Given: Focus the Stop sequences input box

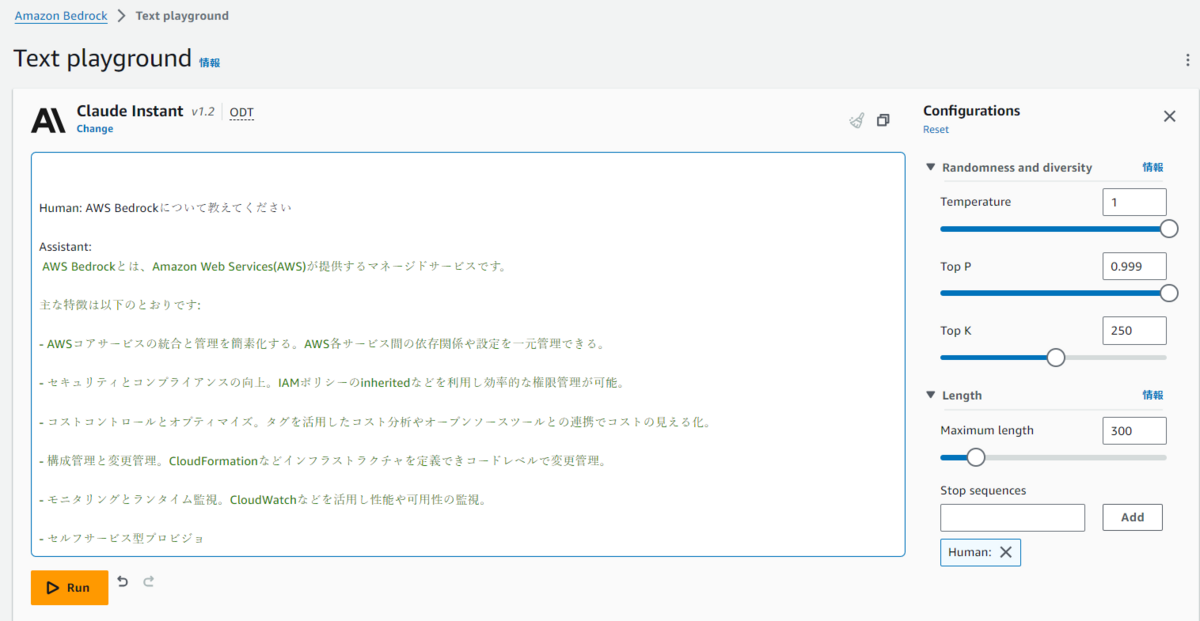Looking at the screenshot, I should coord(1012,518).
